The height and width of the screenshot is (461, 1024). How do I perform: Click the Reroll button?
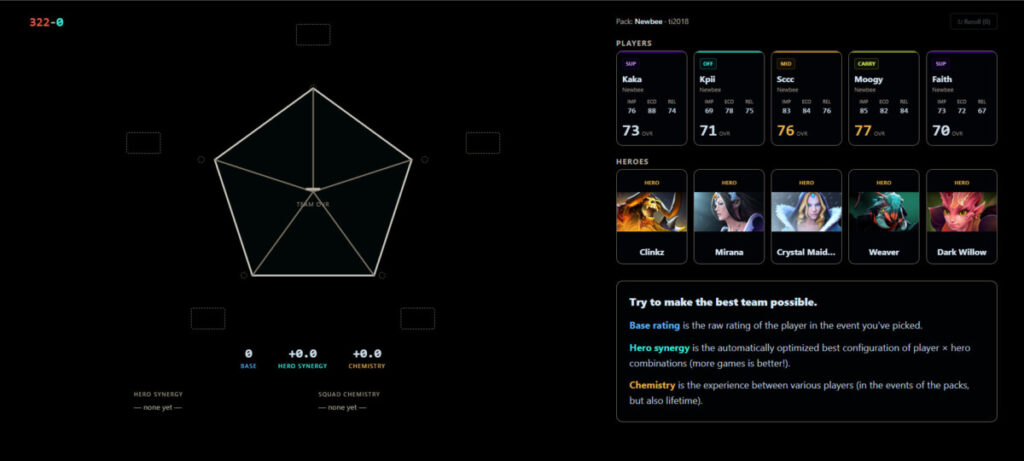coord(973,22)
